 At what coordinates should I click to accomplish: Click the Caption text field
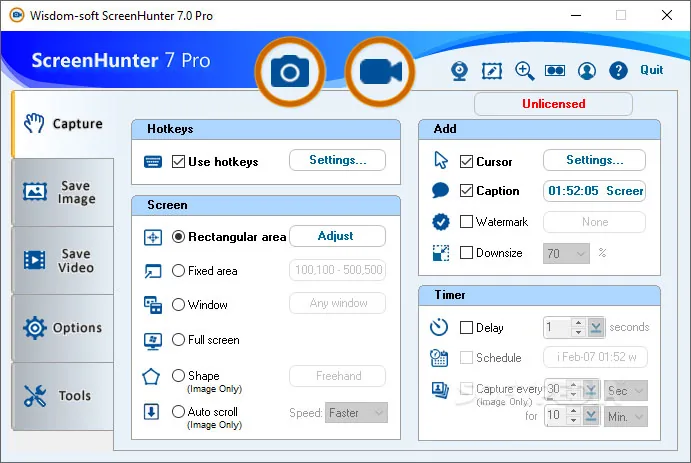tap(594, 191)
